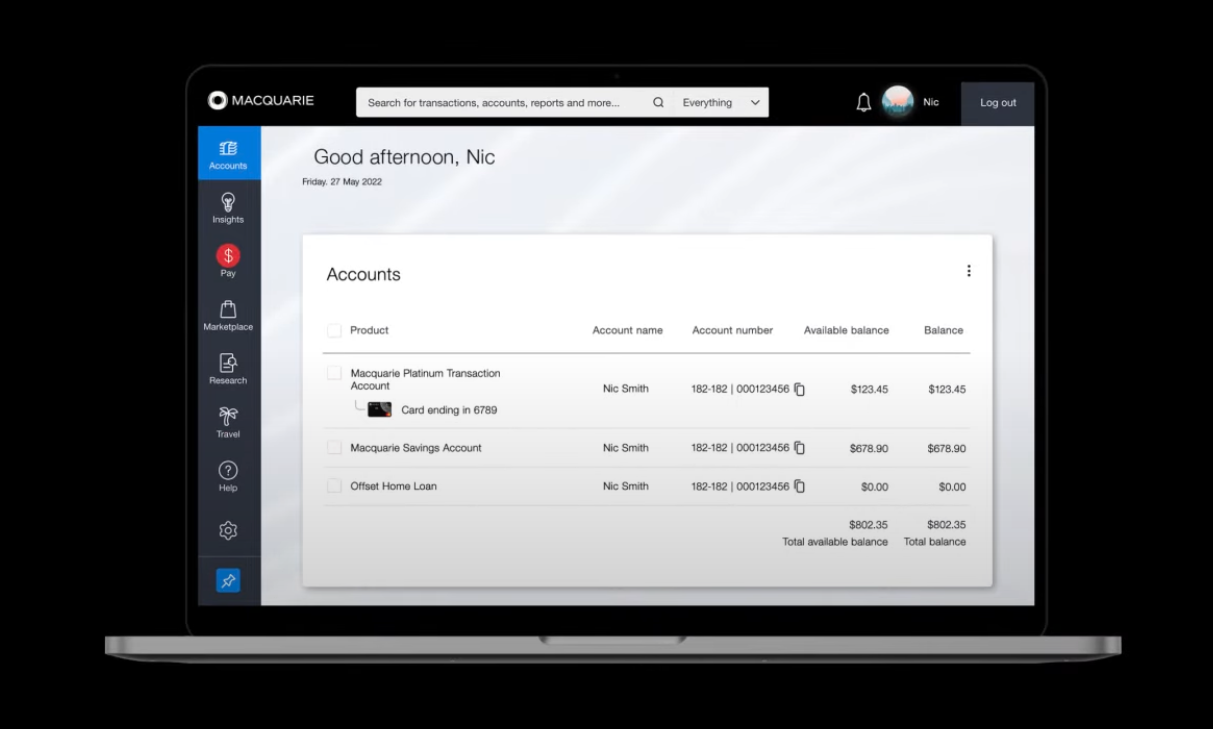Open Macquarie Platinum Transaction Account
Image resolution: width=1213 pixels, height=729 pixels.
(x=425, y=379)
